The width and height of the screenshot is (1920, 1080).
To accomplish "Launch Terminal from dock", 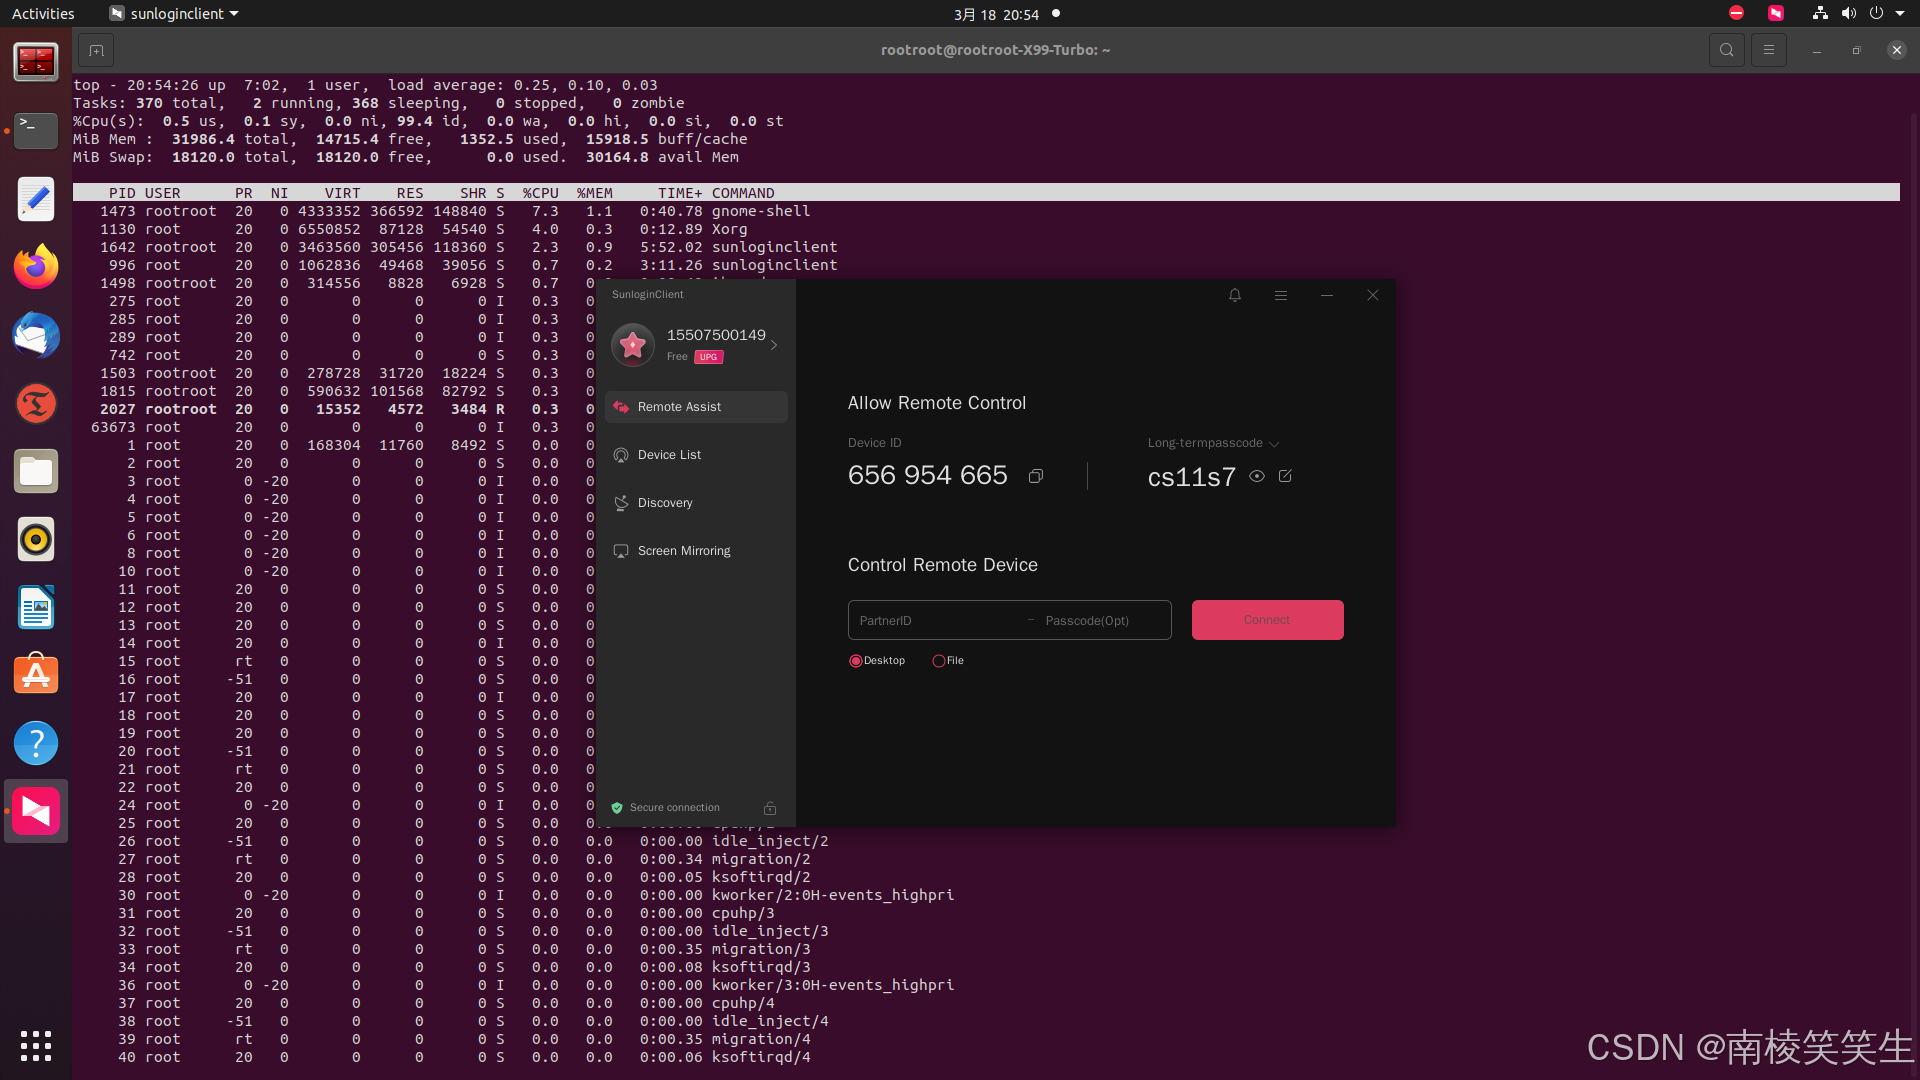I will coord(36,131).
